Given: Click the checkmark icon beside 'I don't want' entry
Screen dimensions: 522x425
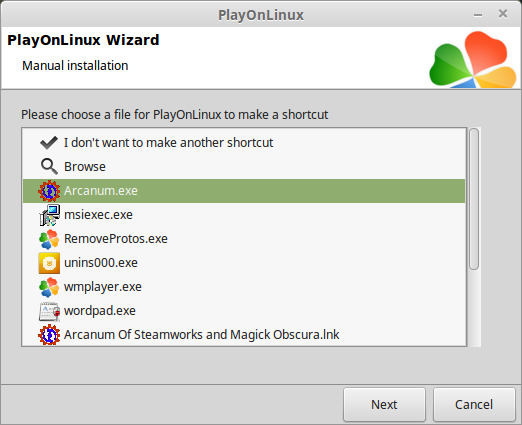Looking at the screenshot, I should click(x=49, y=143).
